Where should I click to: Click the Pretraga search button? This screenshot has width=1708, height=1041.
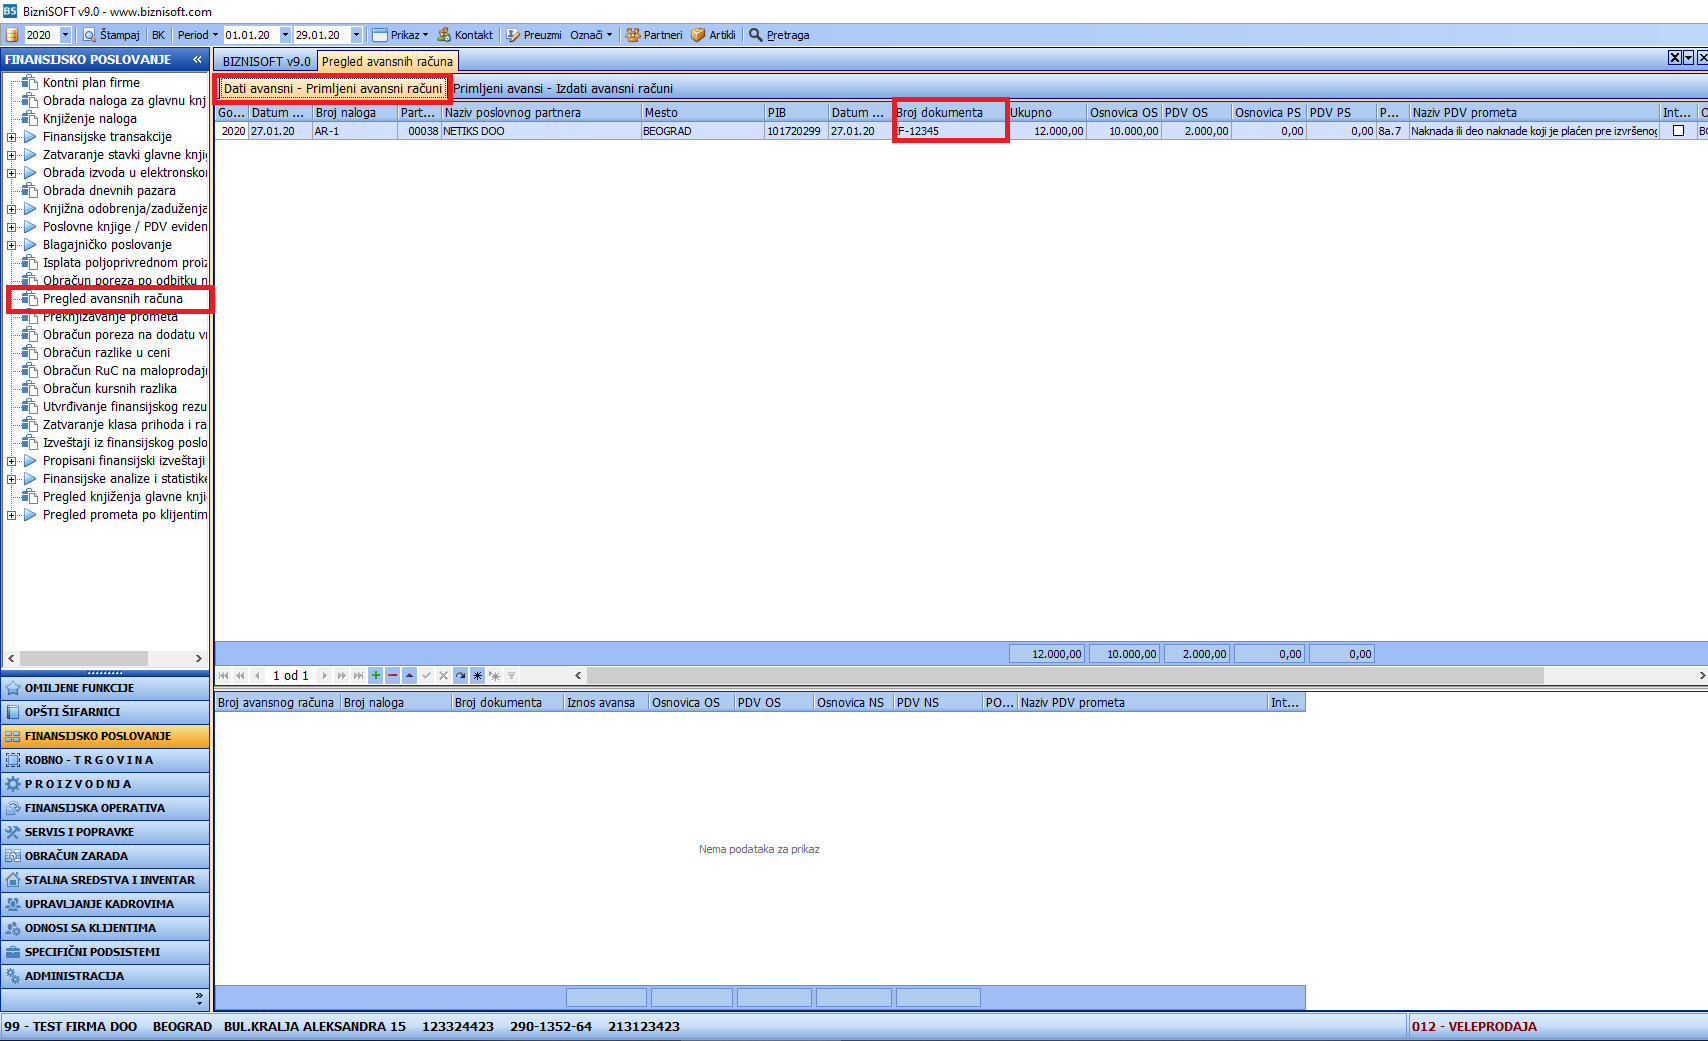coord(779,35)
